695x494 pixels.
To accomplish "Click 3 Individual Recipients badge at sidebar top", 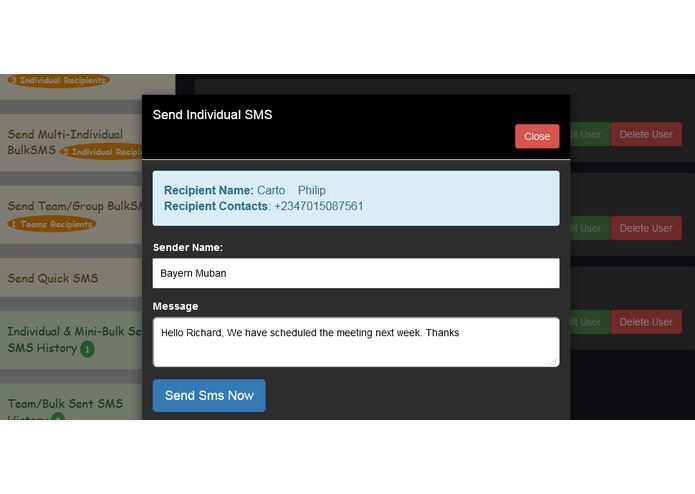I will (x=58, y=81).
